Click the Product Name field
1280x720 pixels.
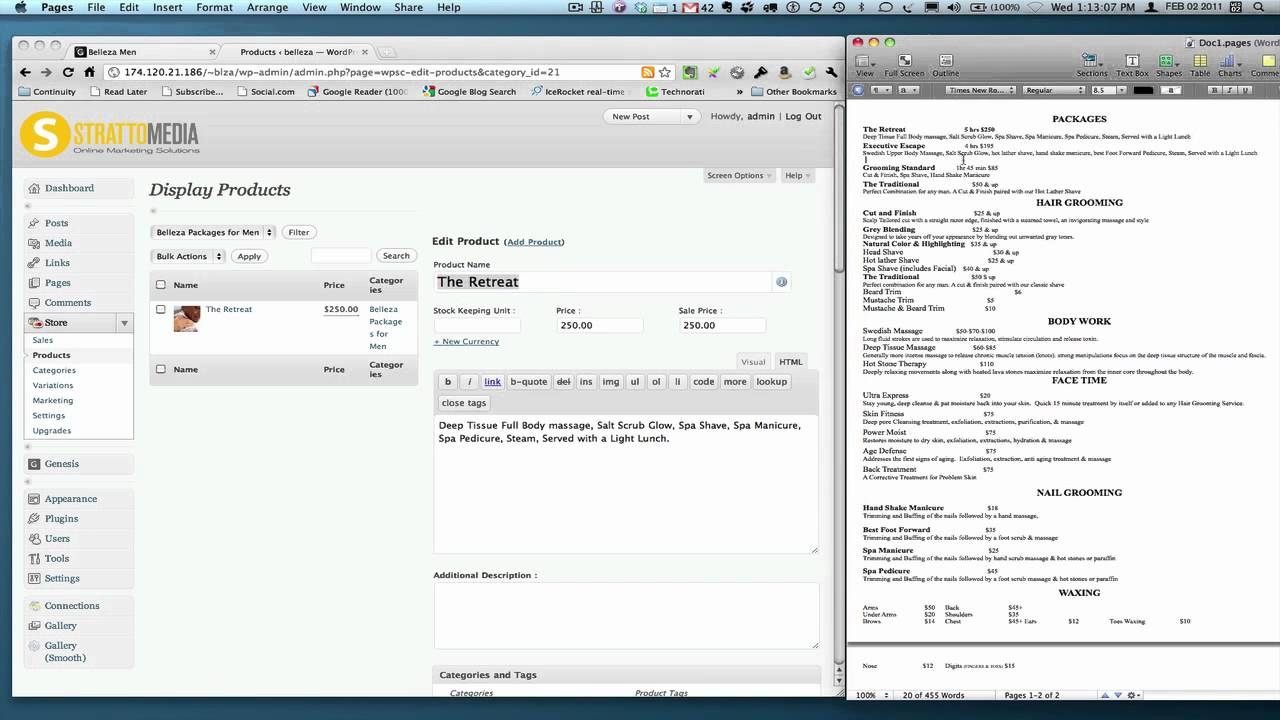pyautogui.click(x=602, y=282)
